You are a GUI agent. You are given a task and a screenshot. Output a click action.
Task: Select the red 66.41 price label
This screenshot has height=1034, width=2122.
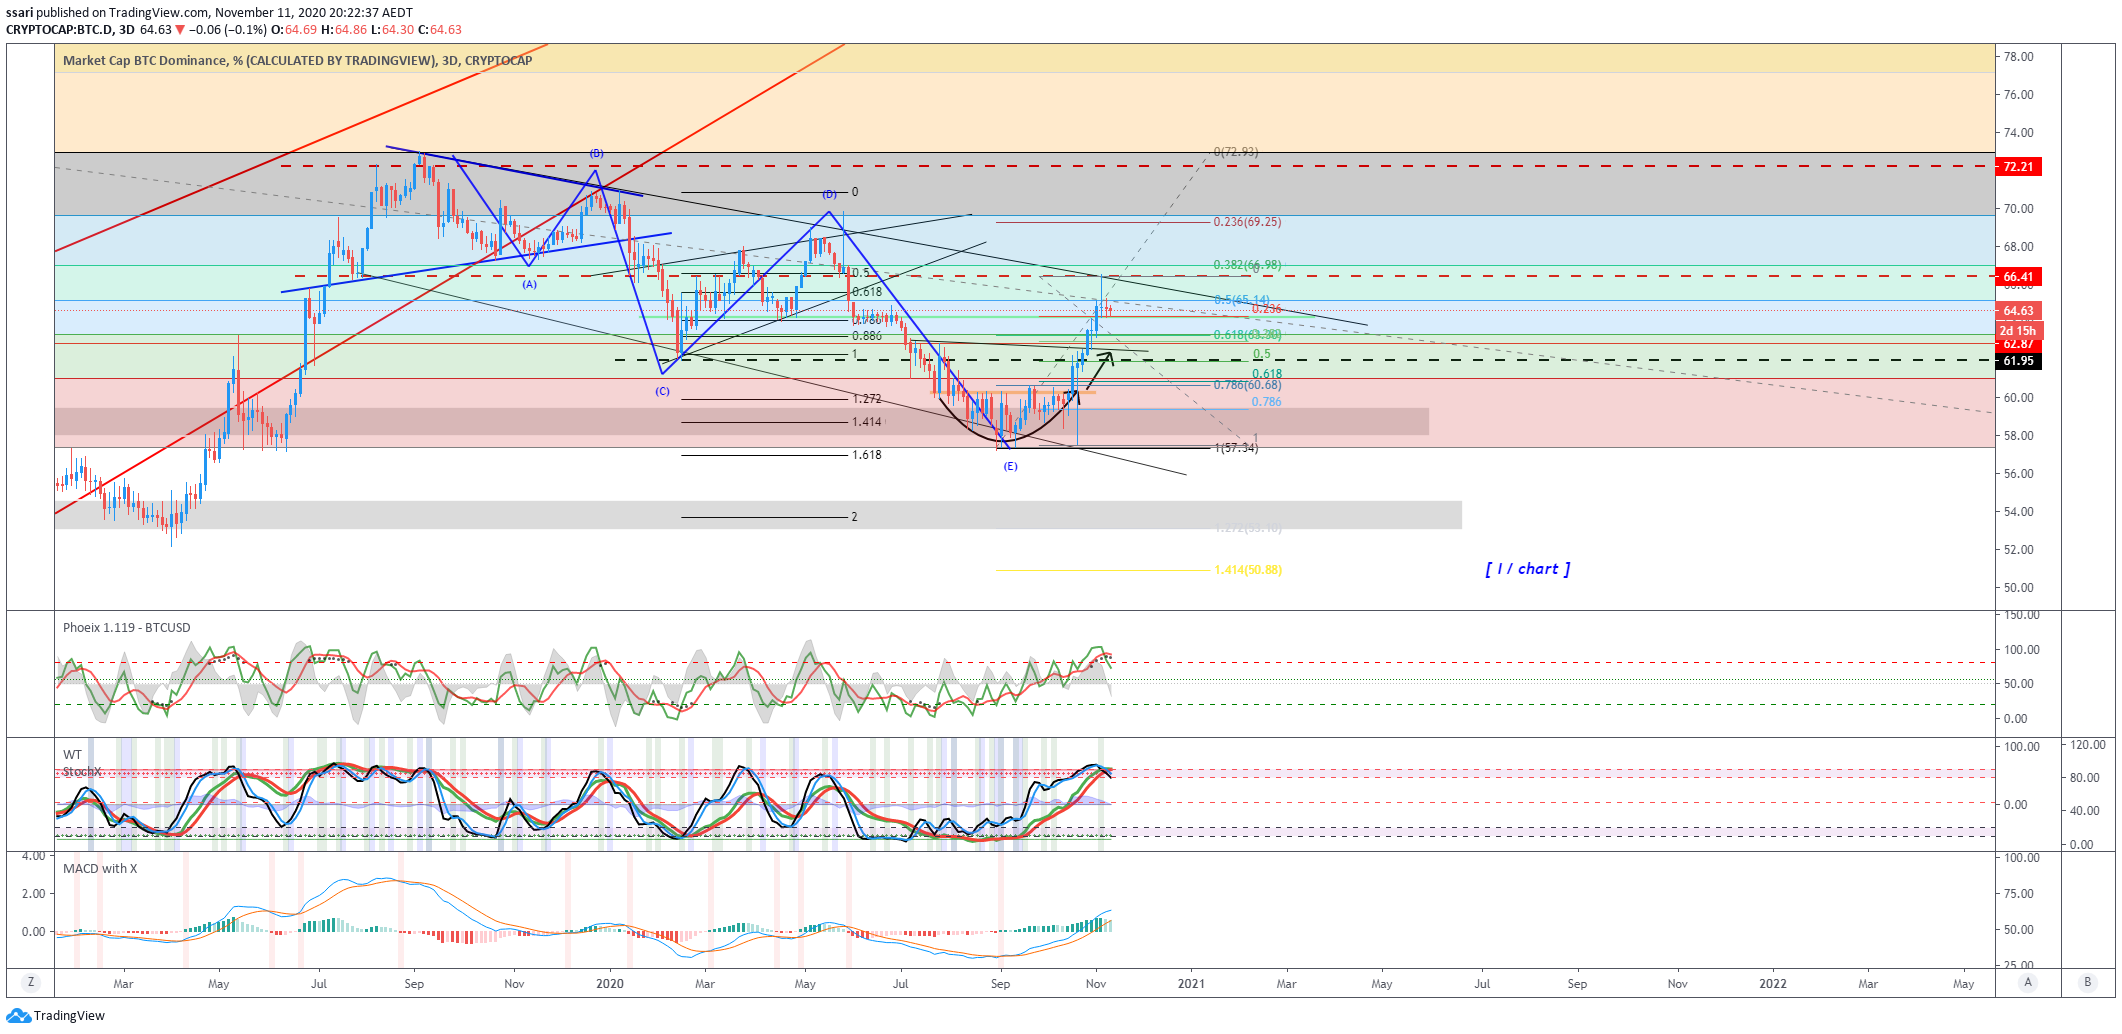pos(2018,277)
